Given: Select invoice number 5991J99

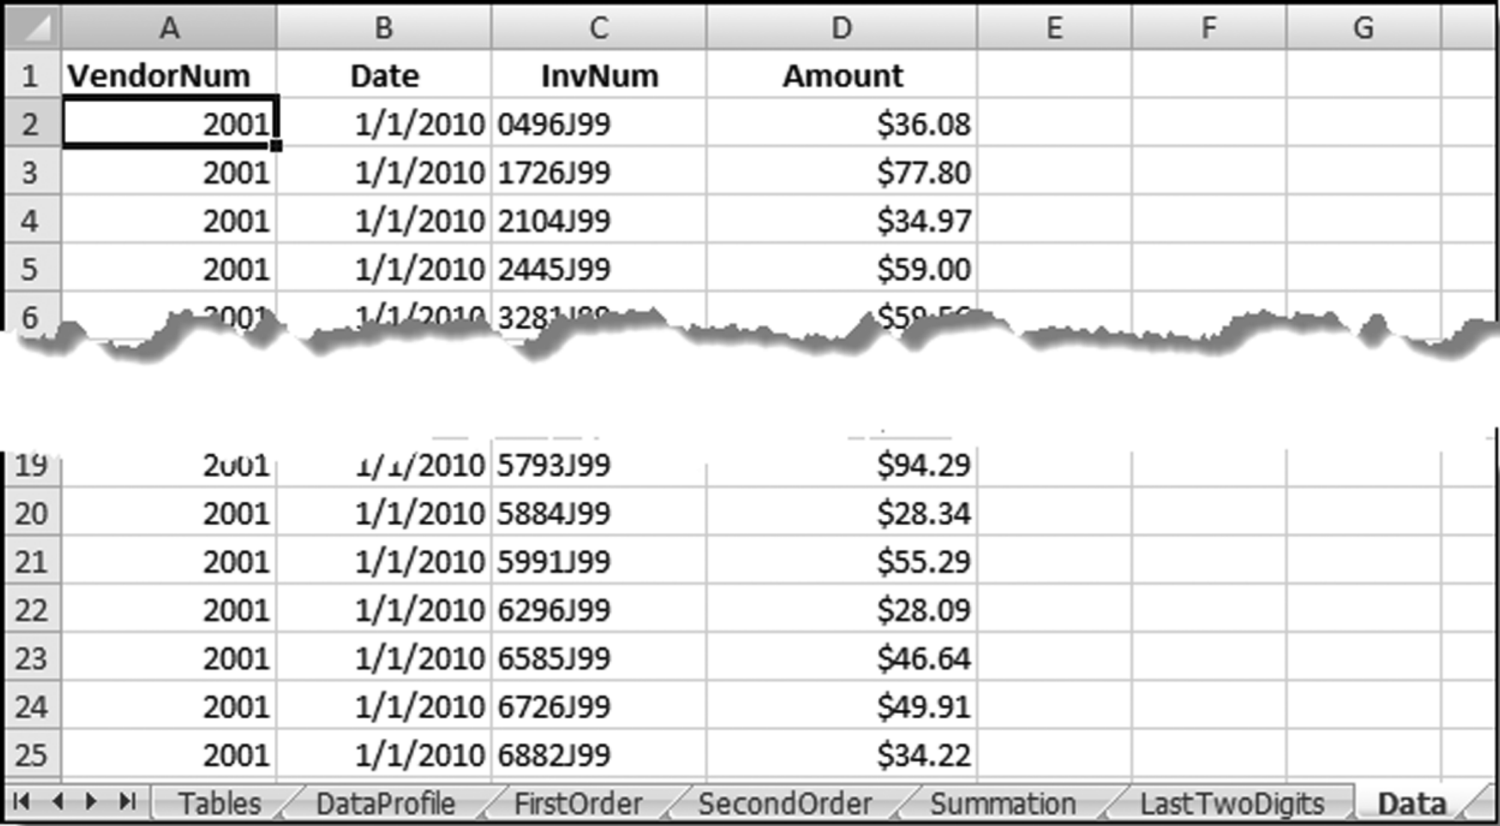Looking at the screenshot, I should 599,561.
